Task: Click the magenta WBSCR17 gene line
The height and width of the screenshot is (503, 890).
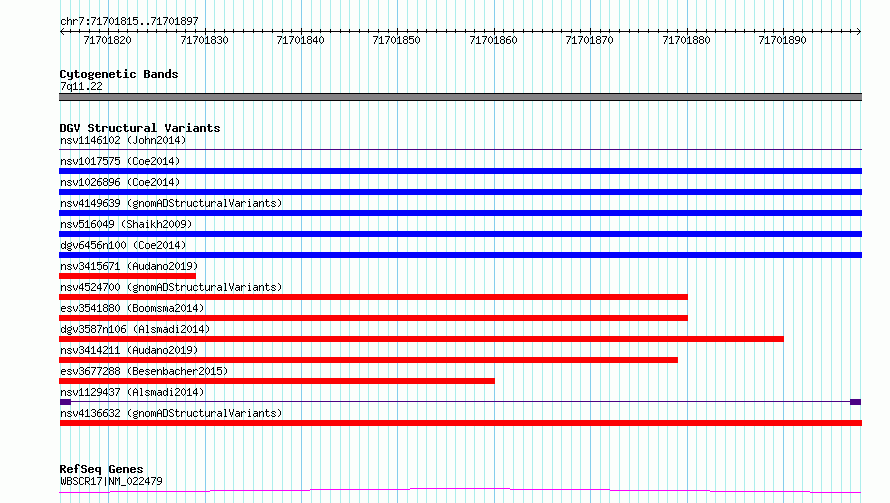Action: 460,491
